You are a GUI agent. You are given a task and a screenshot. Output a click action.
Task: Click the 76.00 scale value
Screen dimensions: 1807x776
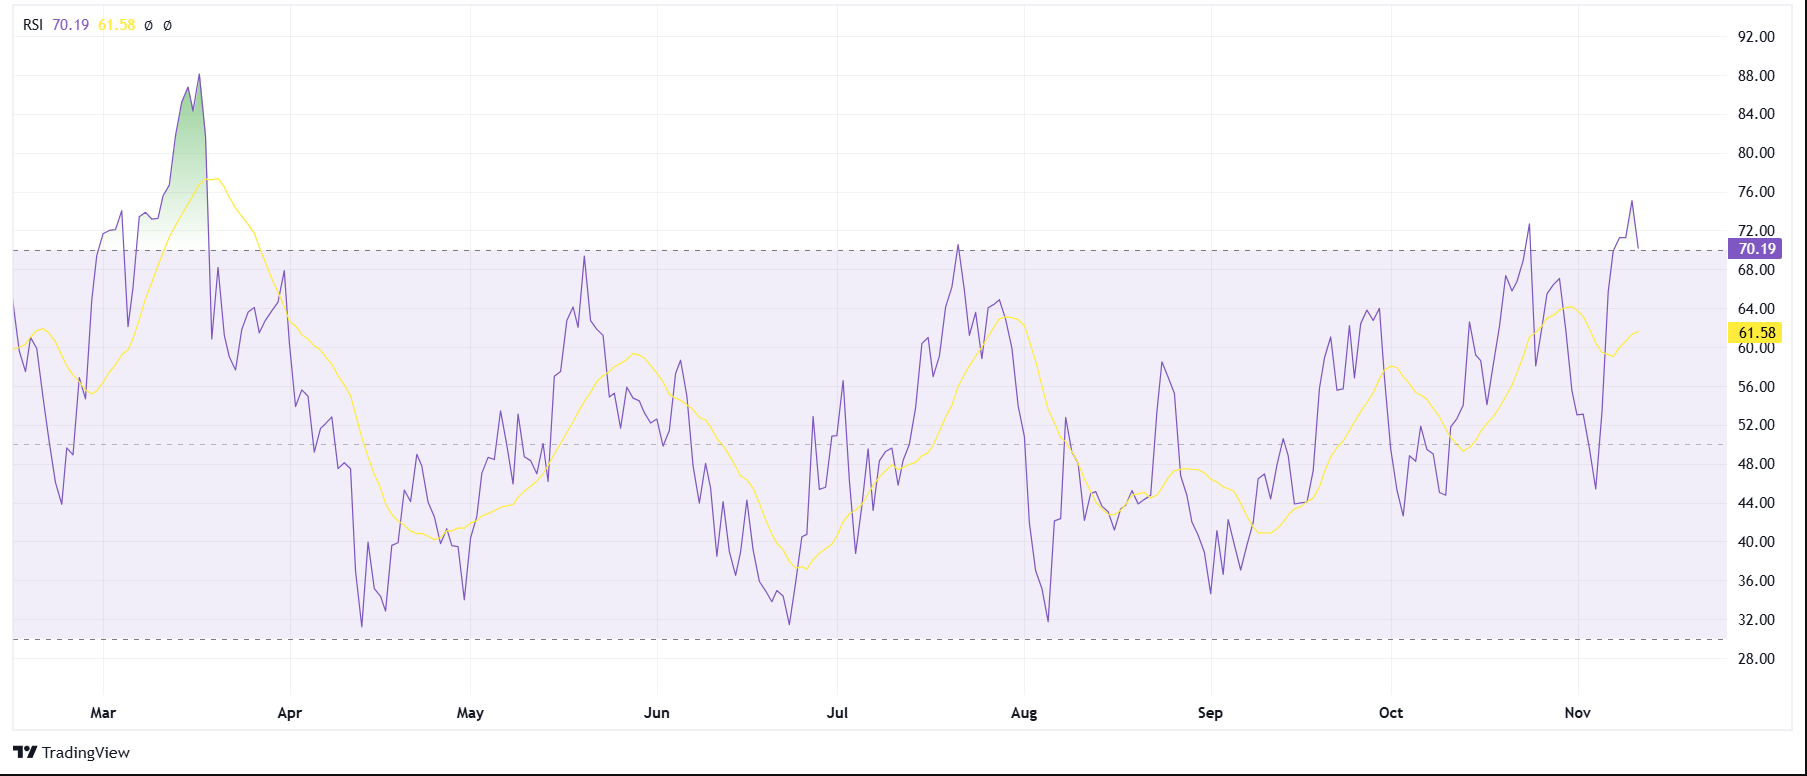[x=1756, y=192]
